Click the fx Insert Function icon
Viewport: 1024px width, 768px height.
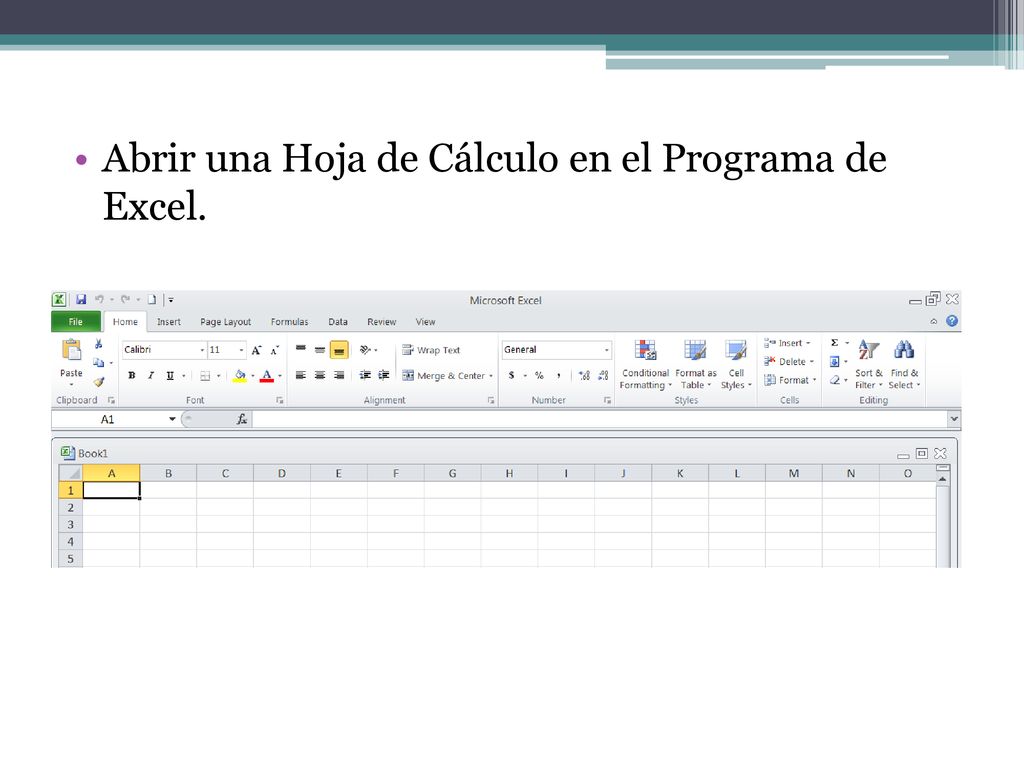point(242,419)
